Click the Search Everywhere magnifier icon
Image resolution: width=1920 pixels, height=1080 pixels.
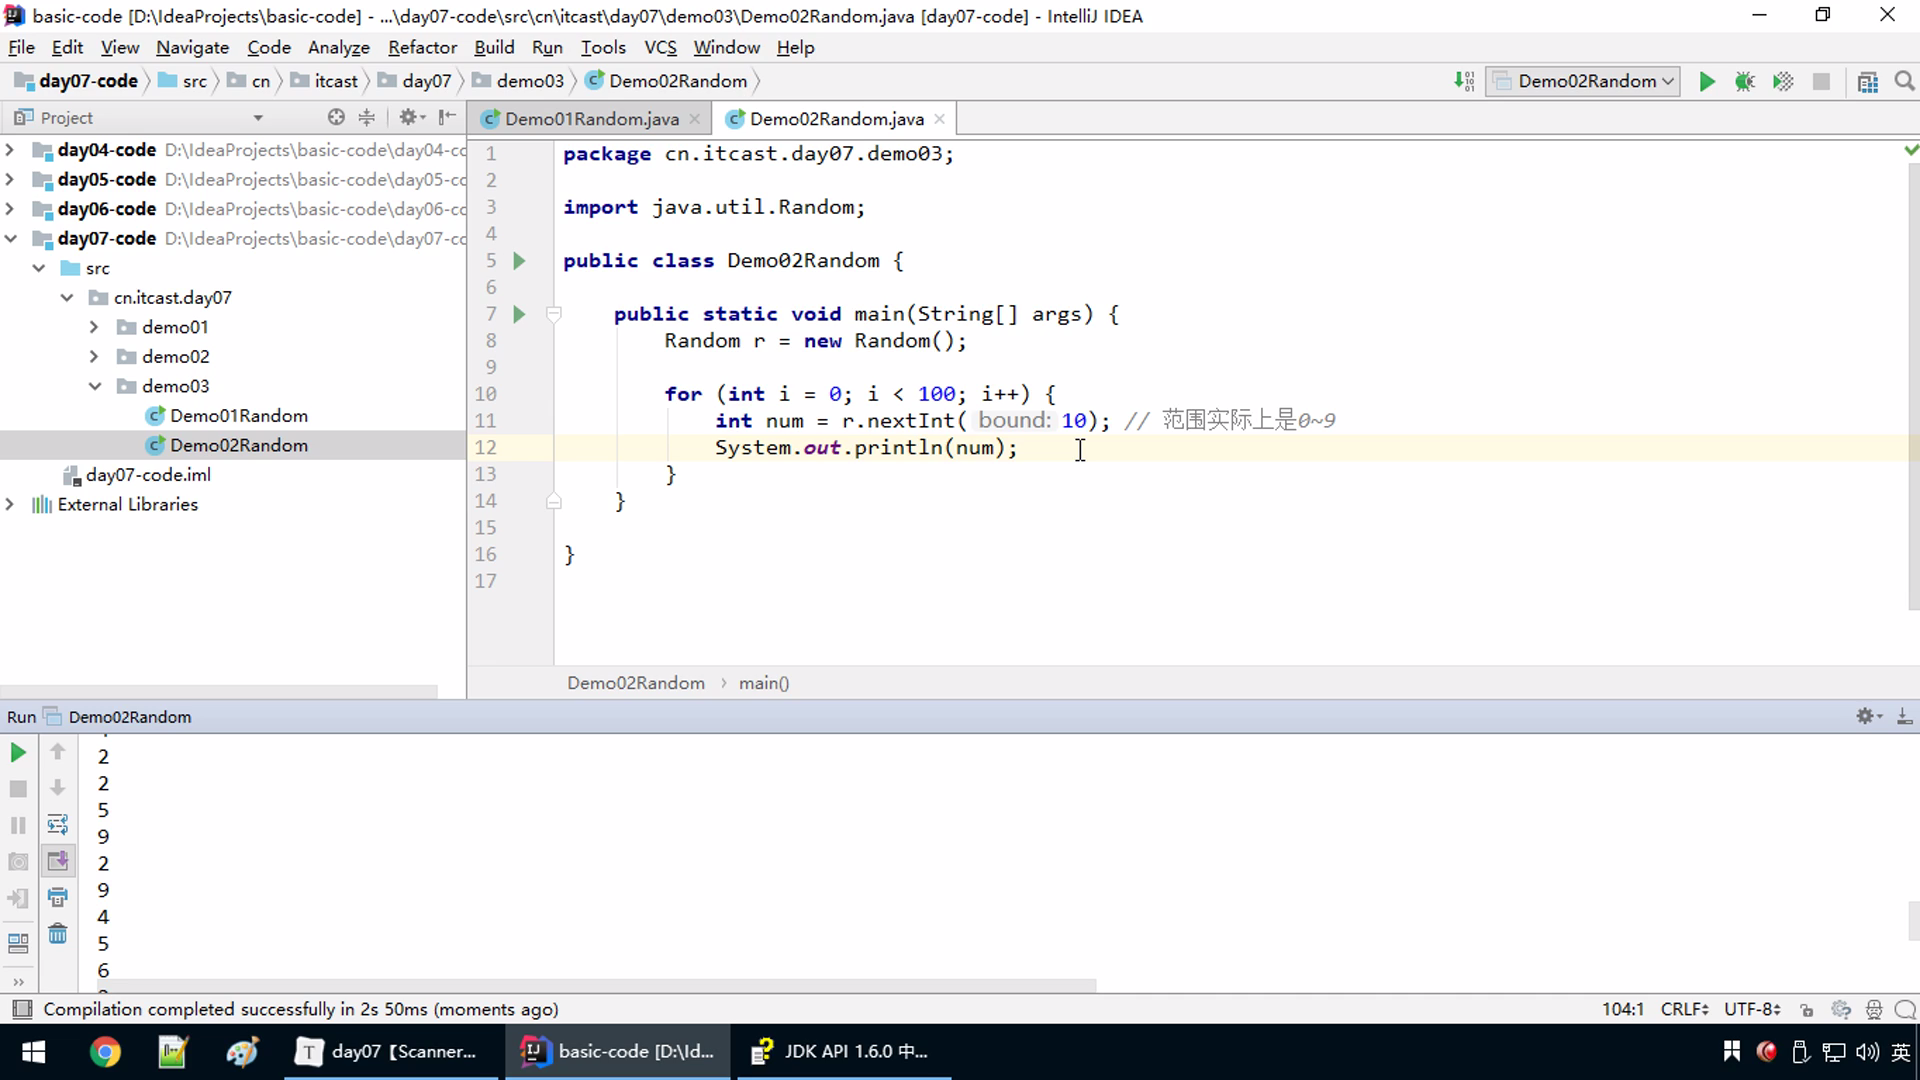click(x=1904, y=82)
